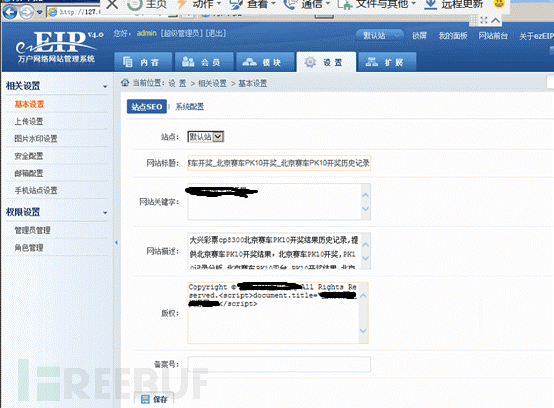The image size is (554, 408).
Task: Select 邮箱配置 in sidebar
Action: click(29, 173)
